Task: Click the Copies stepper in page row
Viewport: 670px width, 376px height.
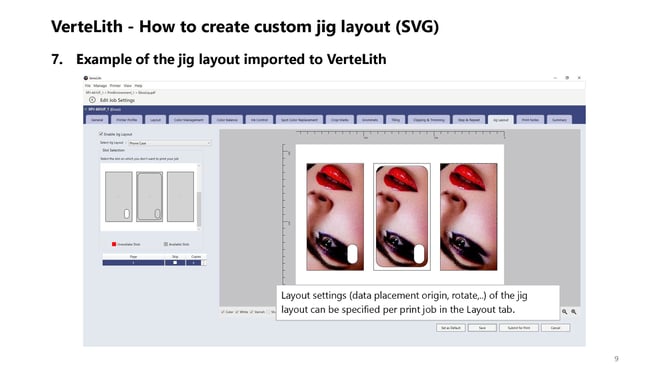Action: click(204, 263)
